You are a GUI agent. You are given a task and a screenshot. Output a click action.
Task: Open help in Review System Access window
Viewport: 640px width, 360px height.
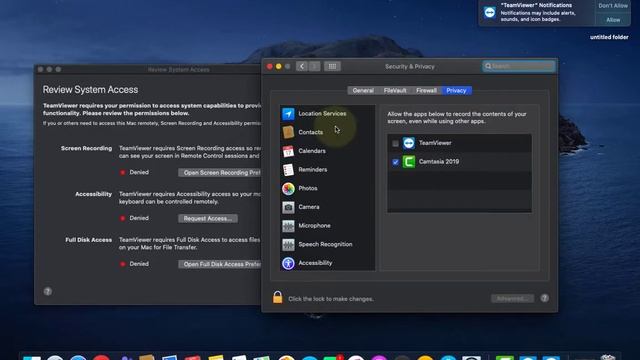point(48,291)
